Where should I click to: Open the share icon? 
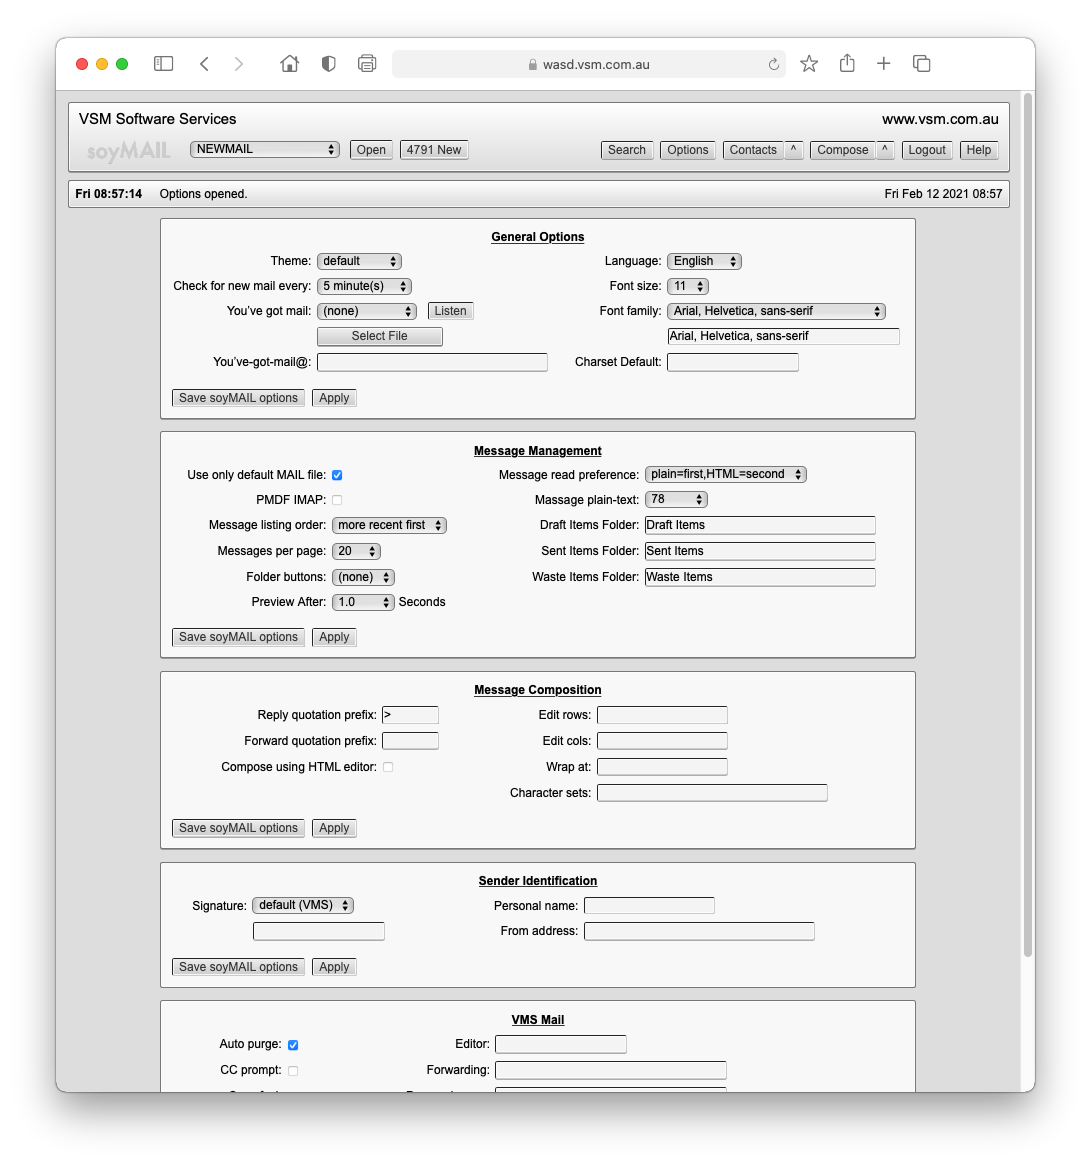click(x=847, y=63)
